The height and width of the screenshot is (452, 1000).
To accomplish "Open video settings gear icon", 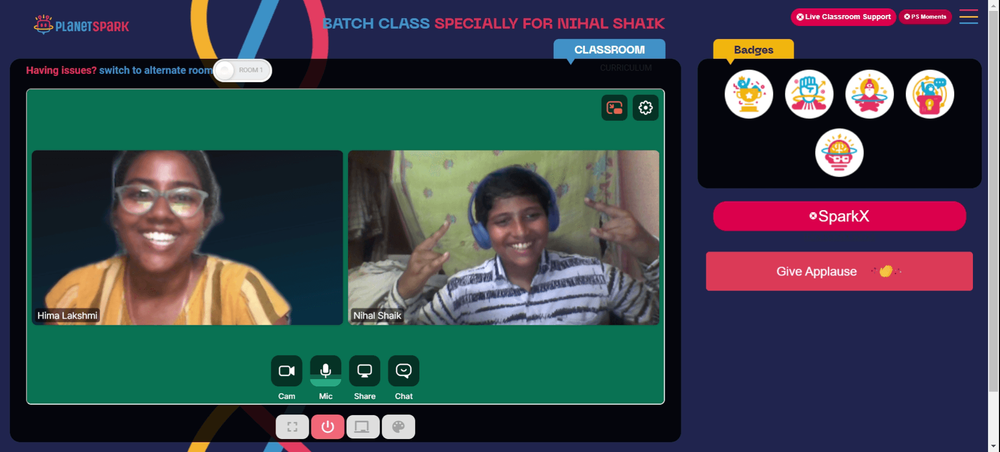I will pyautogui.click(x=645, y=108).
